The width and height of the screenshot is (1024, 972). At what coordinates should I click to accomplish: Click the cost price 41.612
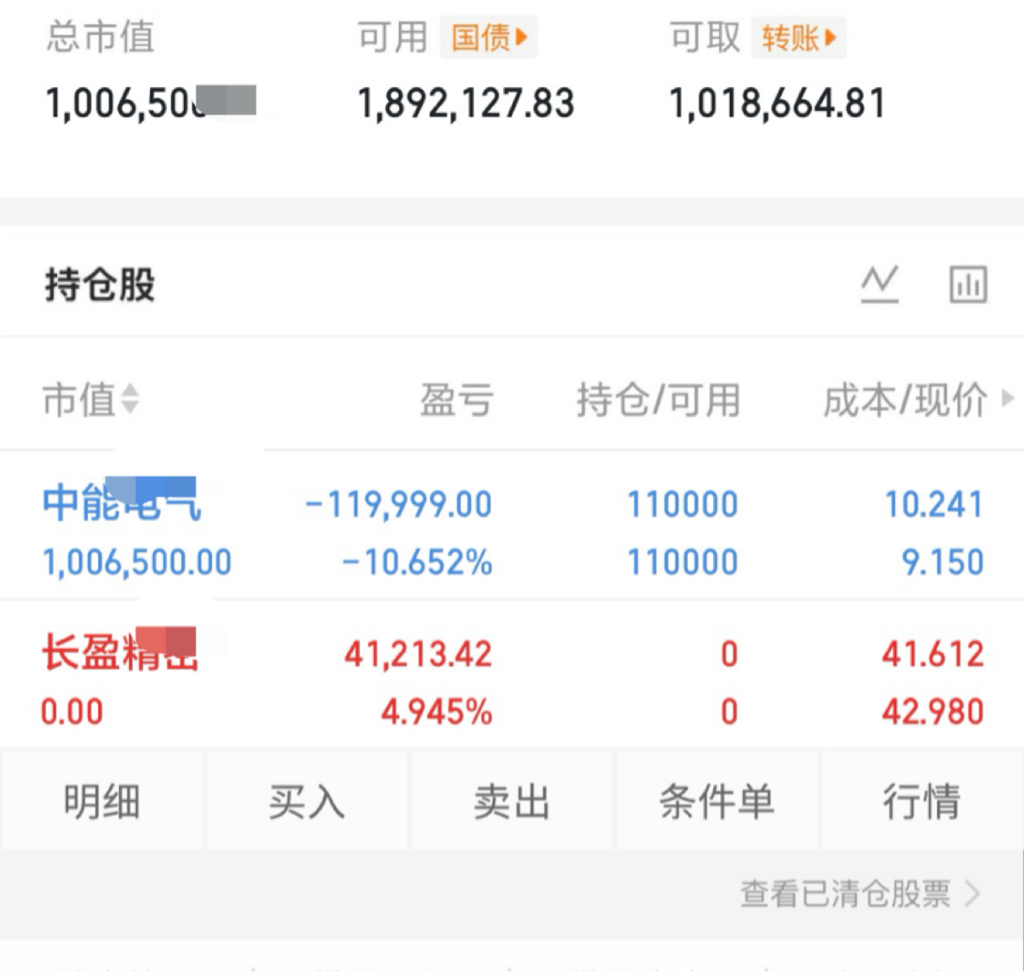click(x=933, y=654)
